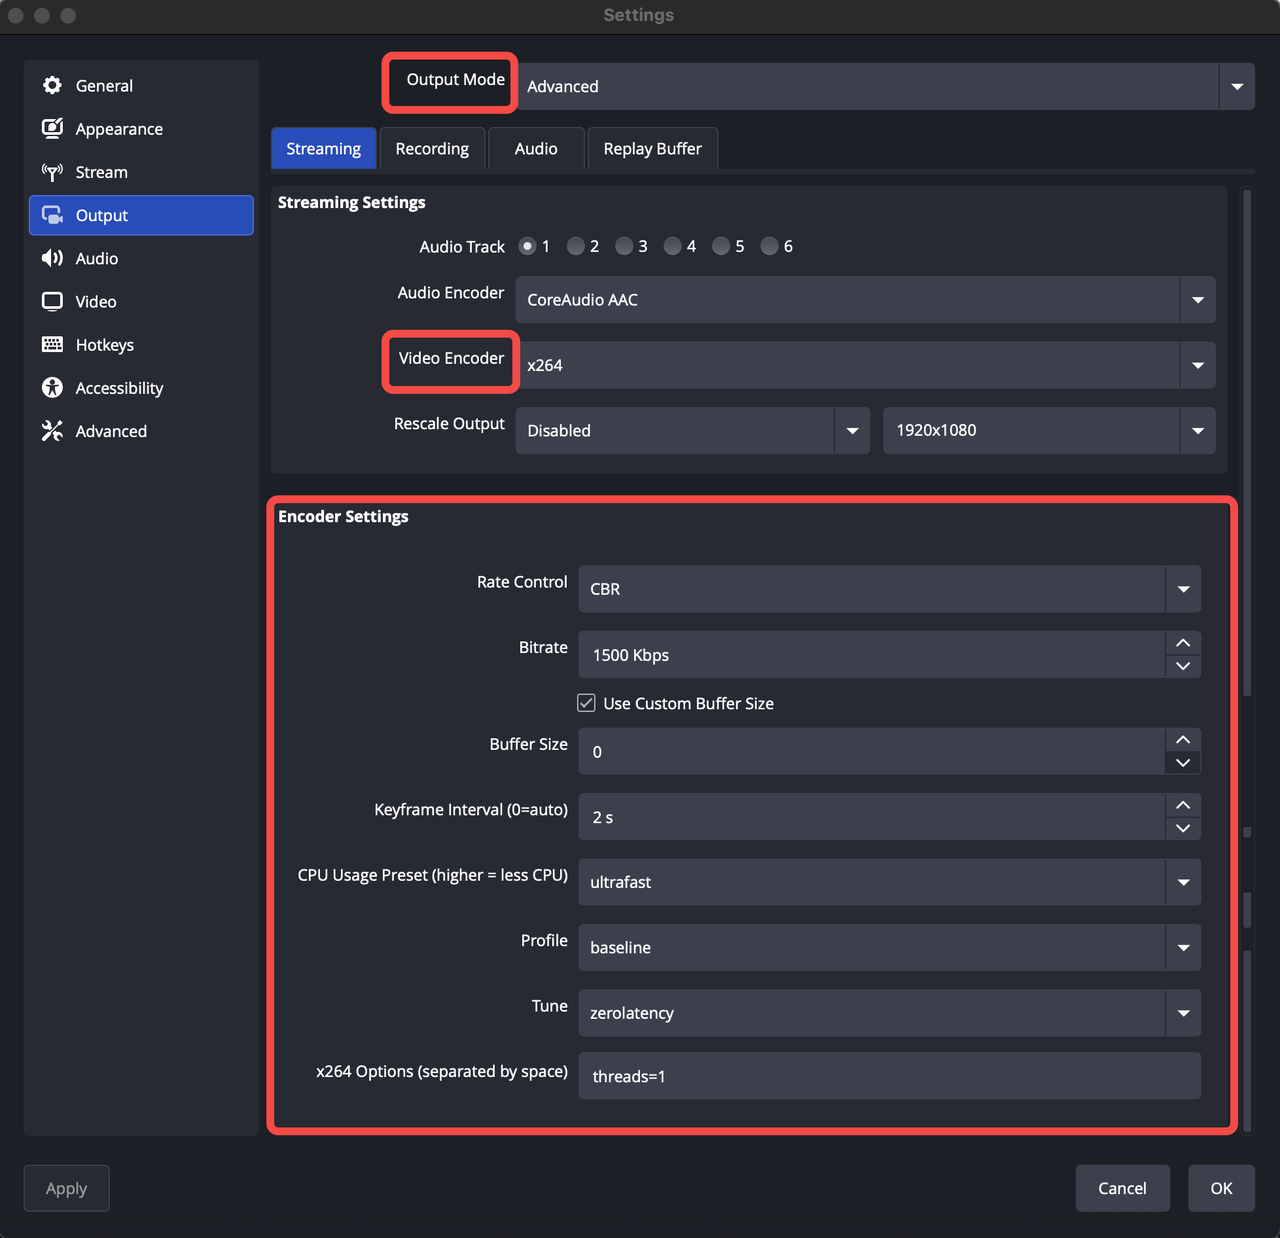Open Accessibility settings icon
The width and height of the screenshot is (1280, 1238).
tap(52, 388)
